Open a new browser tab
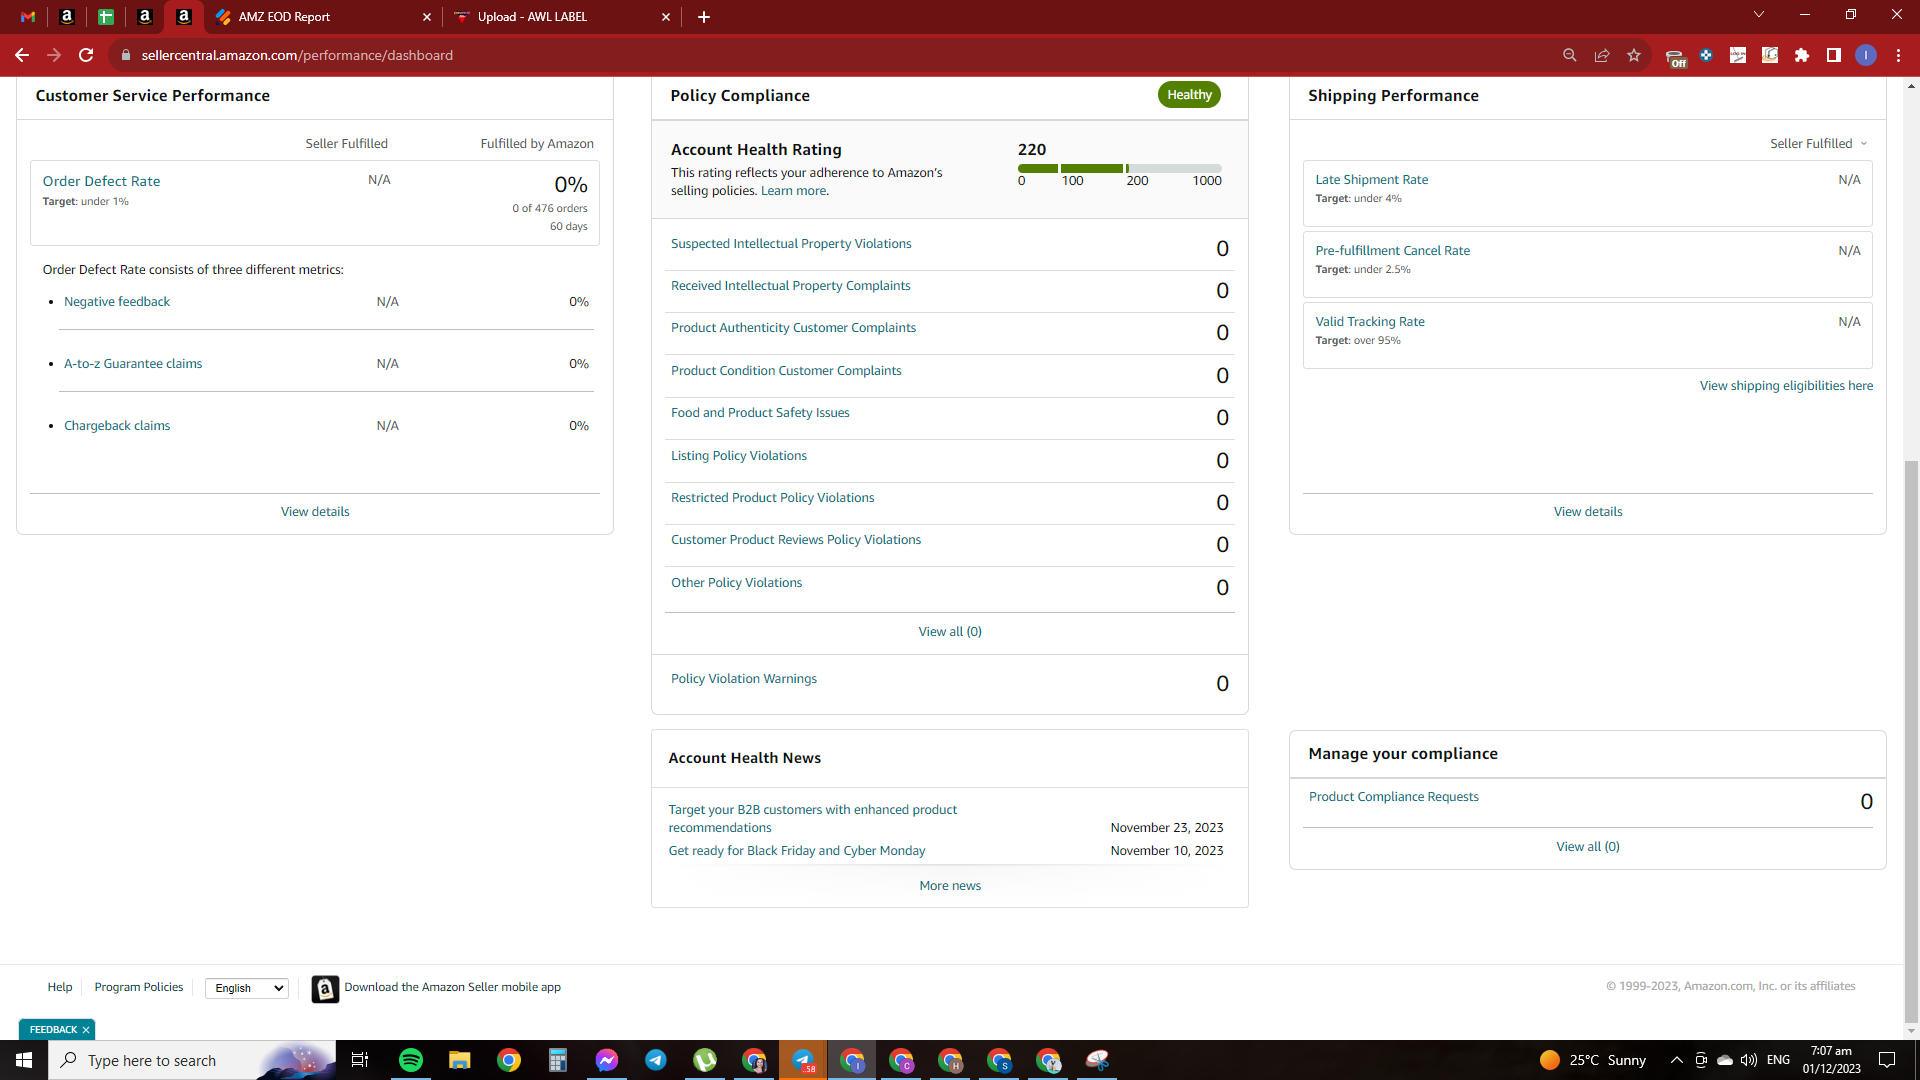Screen dimensions: 1920x1080 704,17
